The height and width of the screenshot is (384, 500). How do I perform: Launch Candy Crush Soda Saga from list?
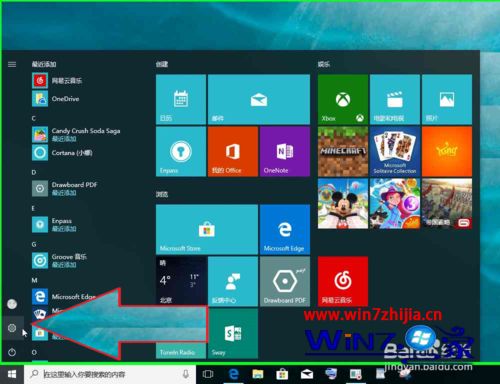87,134
